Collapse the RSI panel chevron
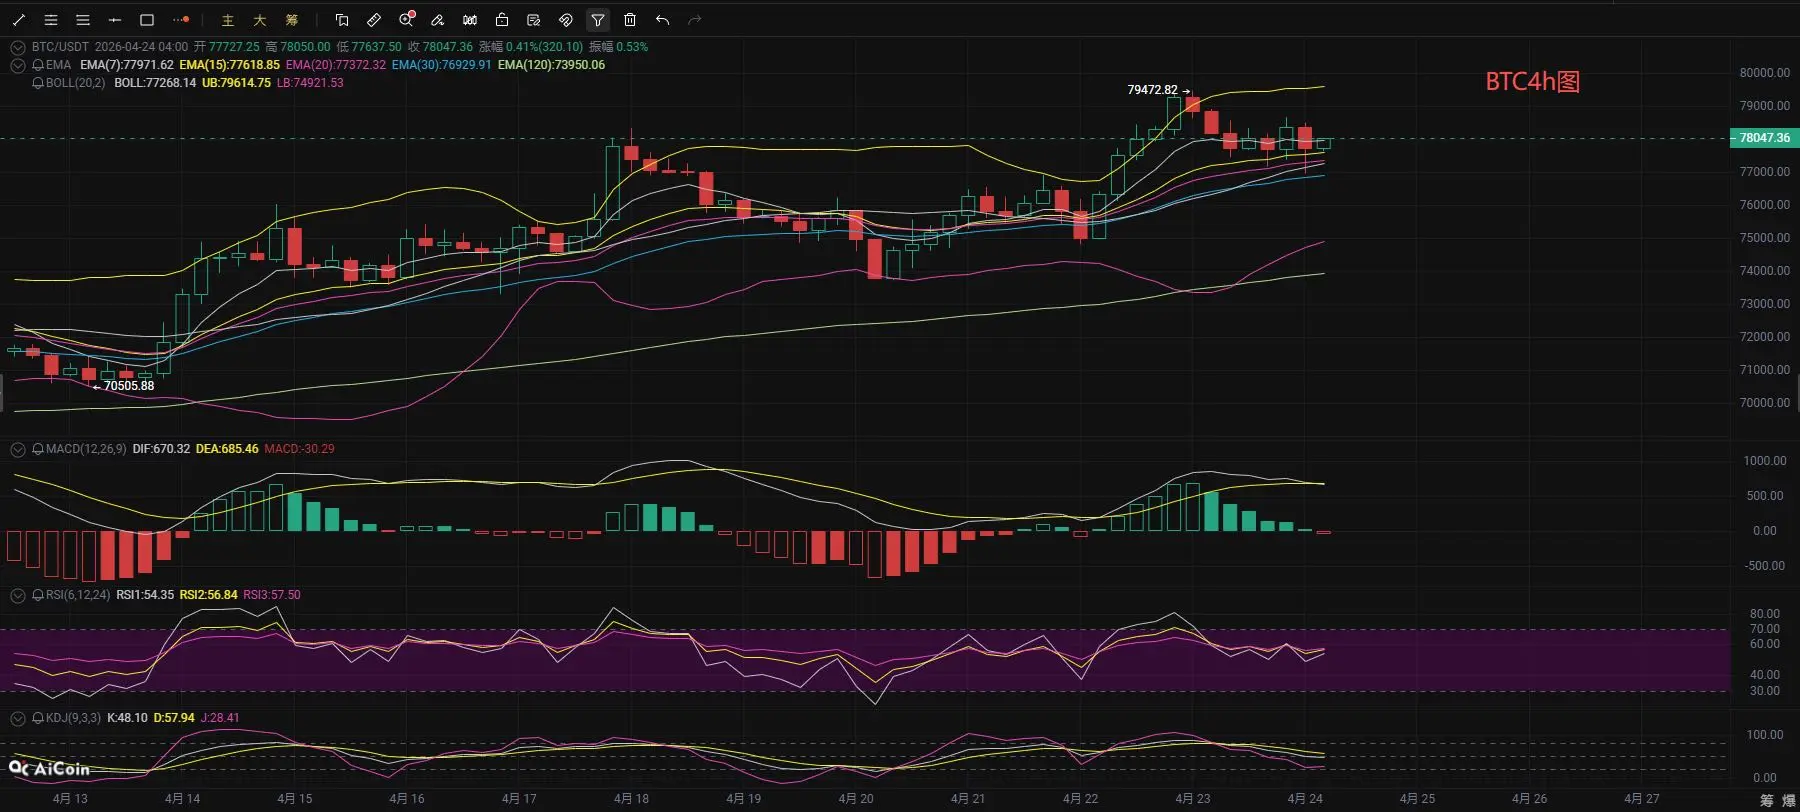The height and width of the screenshot is (812, 1800). click(18, 595)
